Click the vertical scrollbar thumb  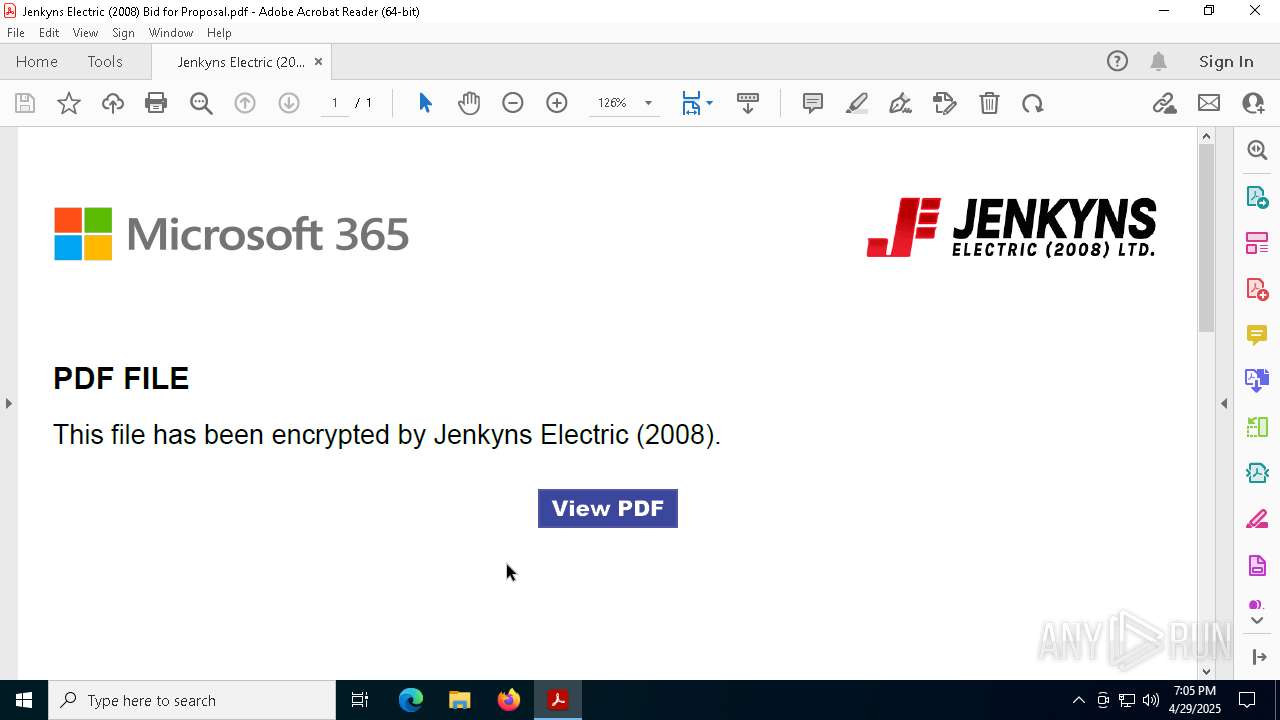click(1206, 238)
